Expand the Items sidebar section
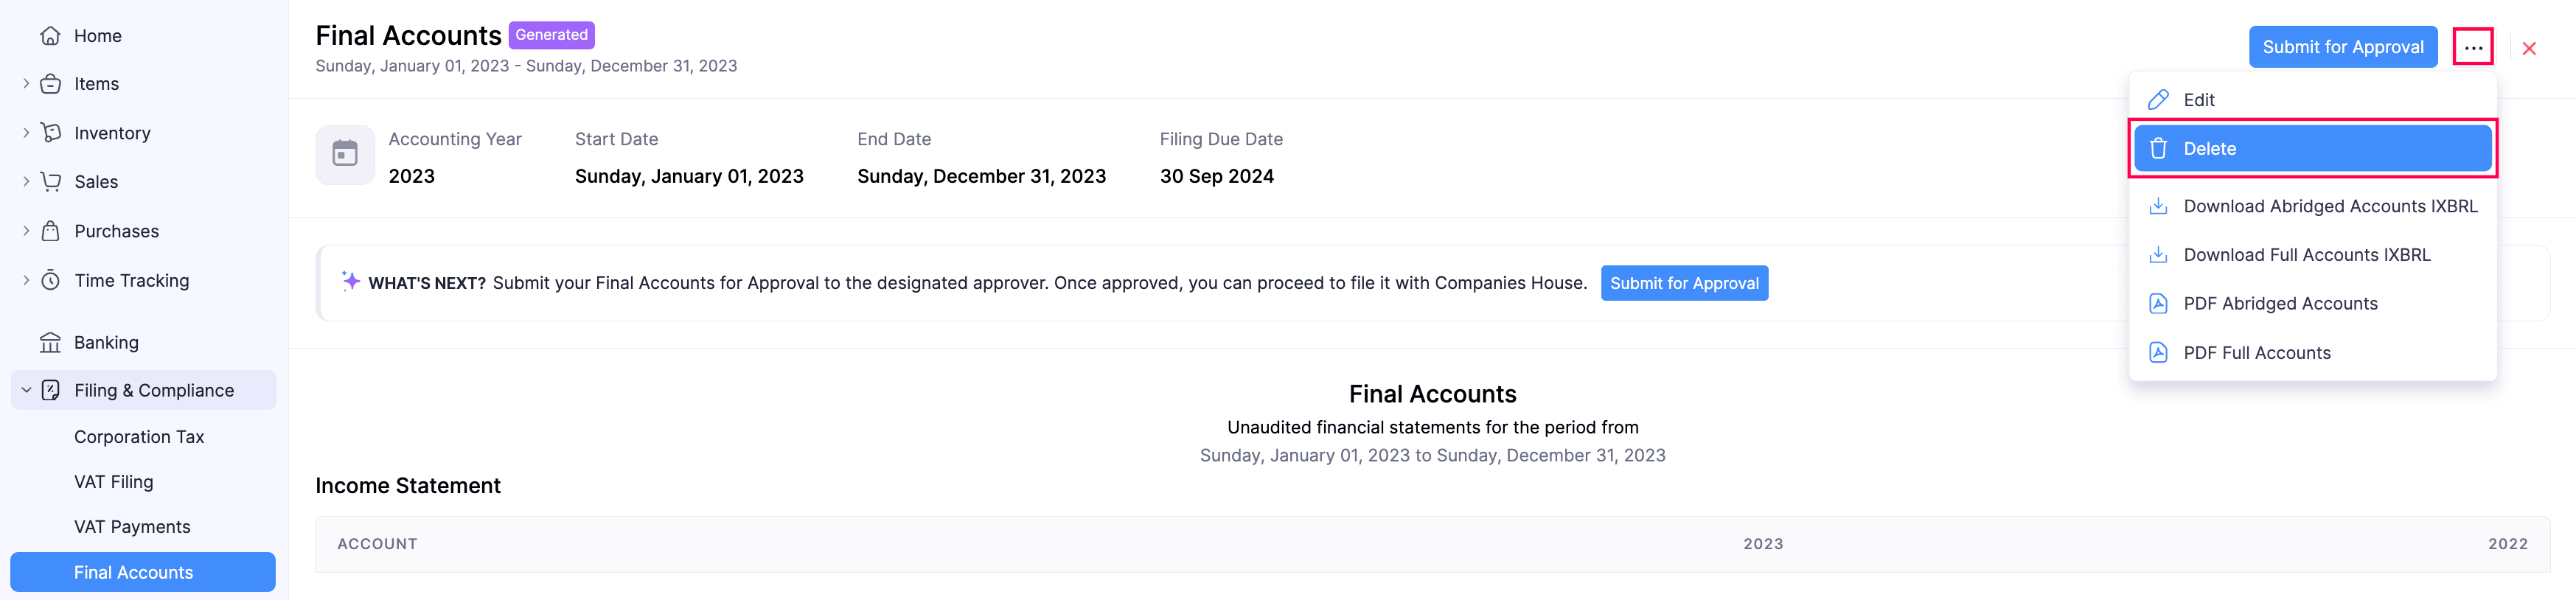 pos(26,84)
